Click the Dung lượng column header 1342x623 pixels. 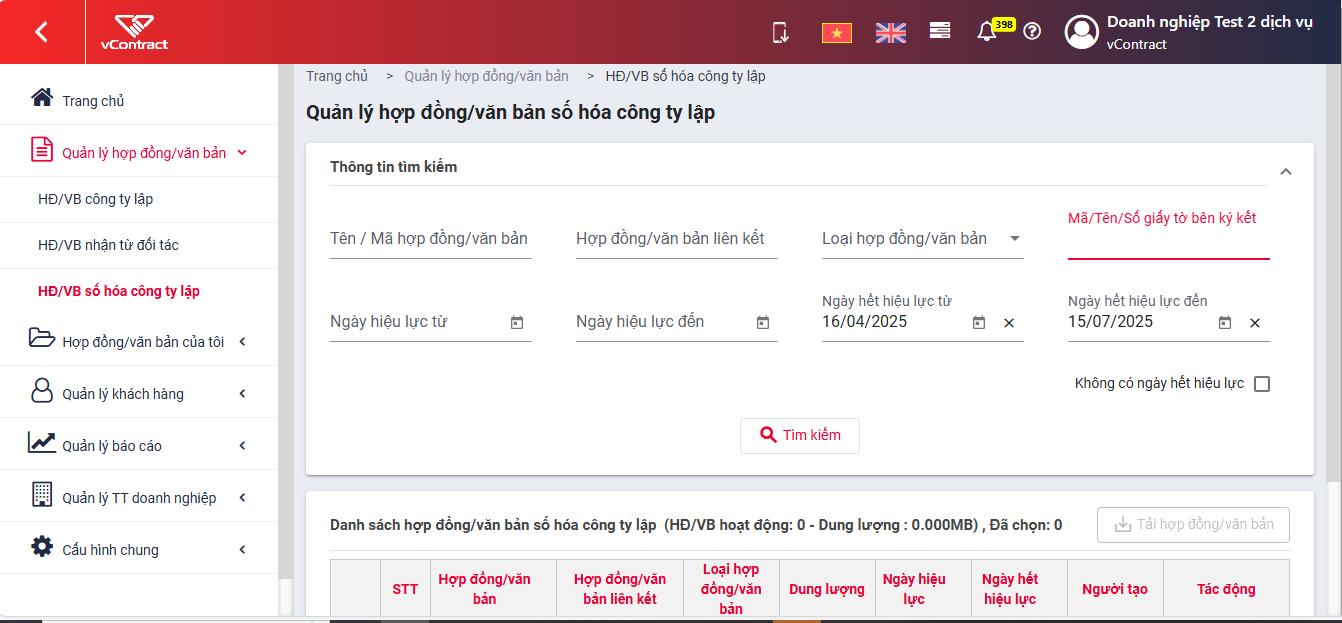[827, 589]
